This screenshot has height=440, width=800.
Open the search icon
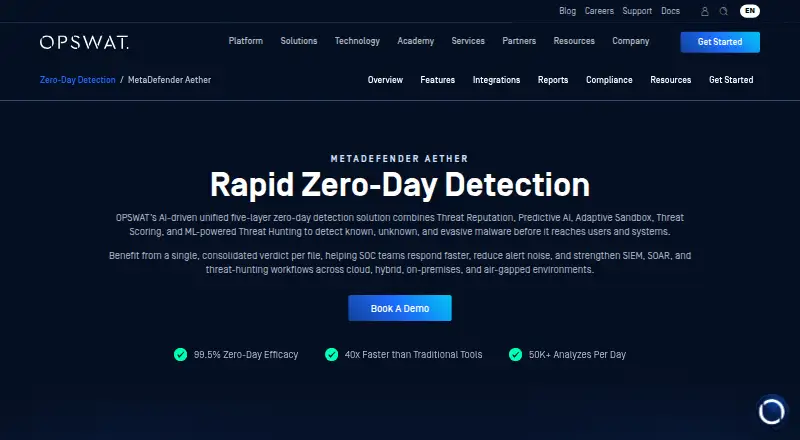(x=723, y=11)
